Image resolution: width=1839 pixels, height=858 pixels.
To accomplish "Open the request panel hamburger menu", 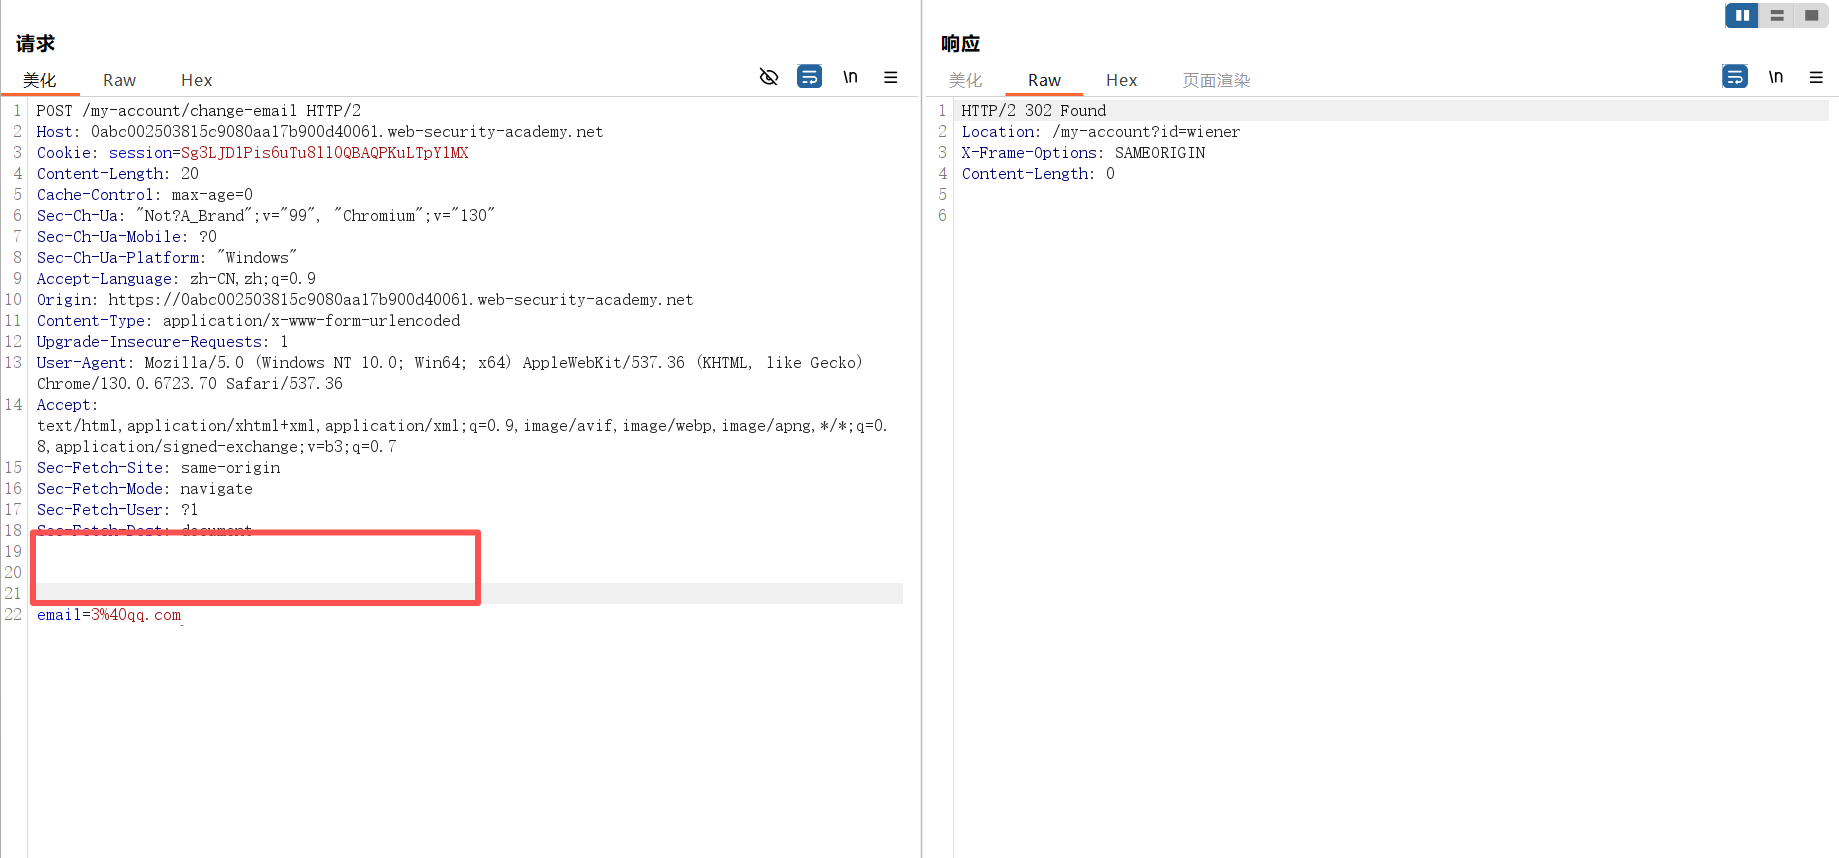I will pyautogui.click(x=890, y=77).
